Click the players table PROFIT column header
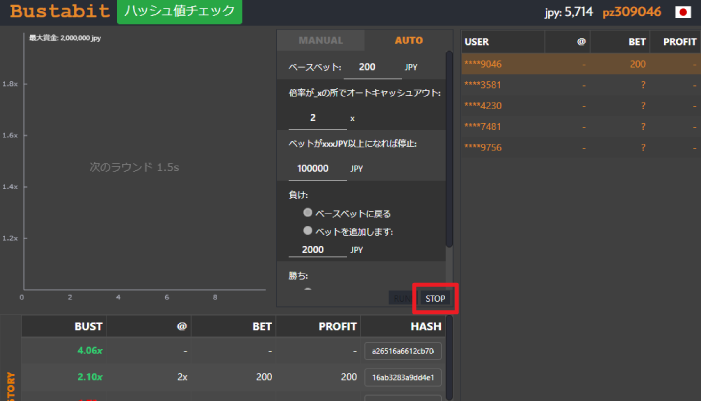Viewport: 701px width, 401px height. pyautogui.click(x=676, y=42)
